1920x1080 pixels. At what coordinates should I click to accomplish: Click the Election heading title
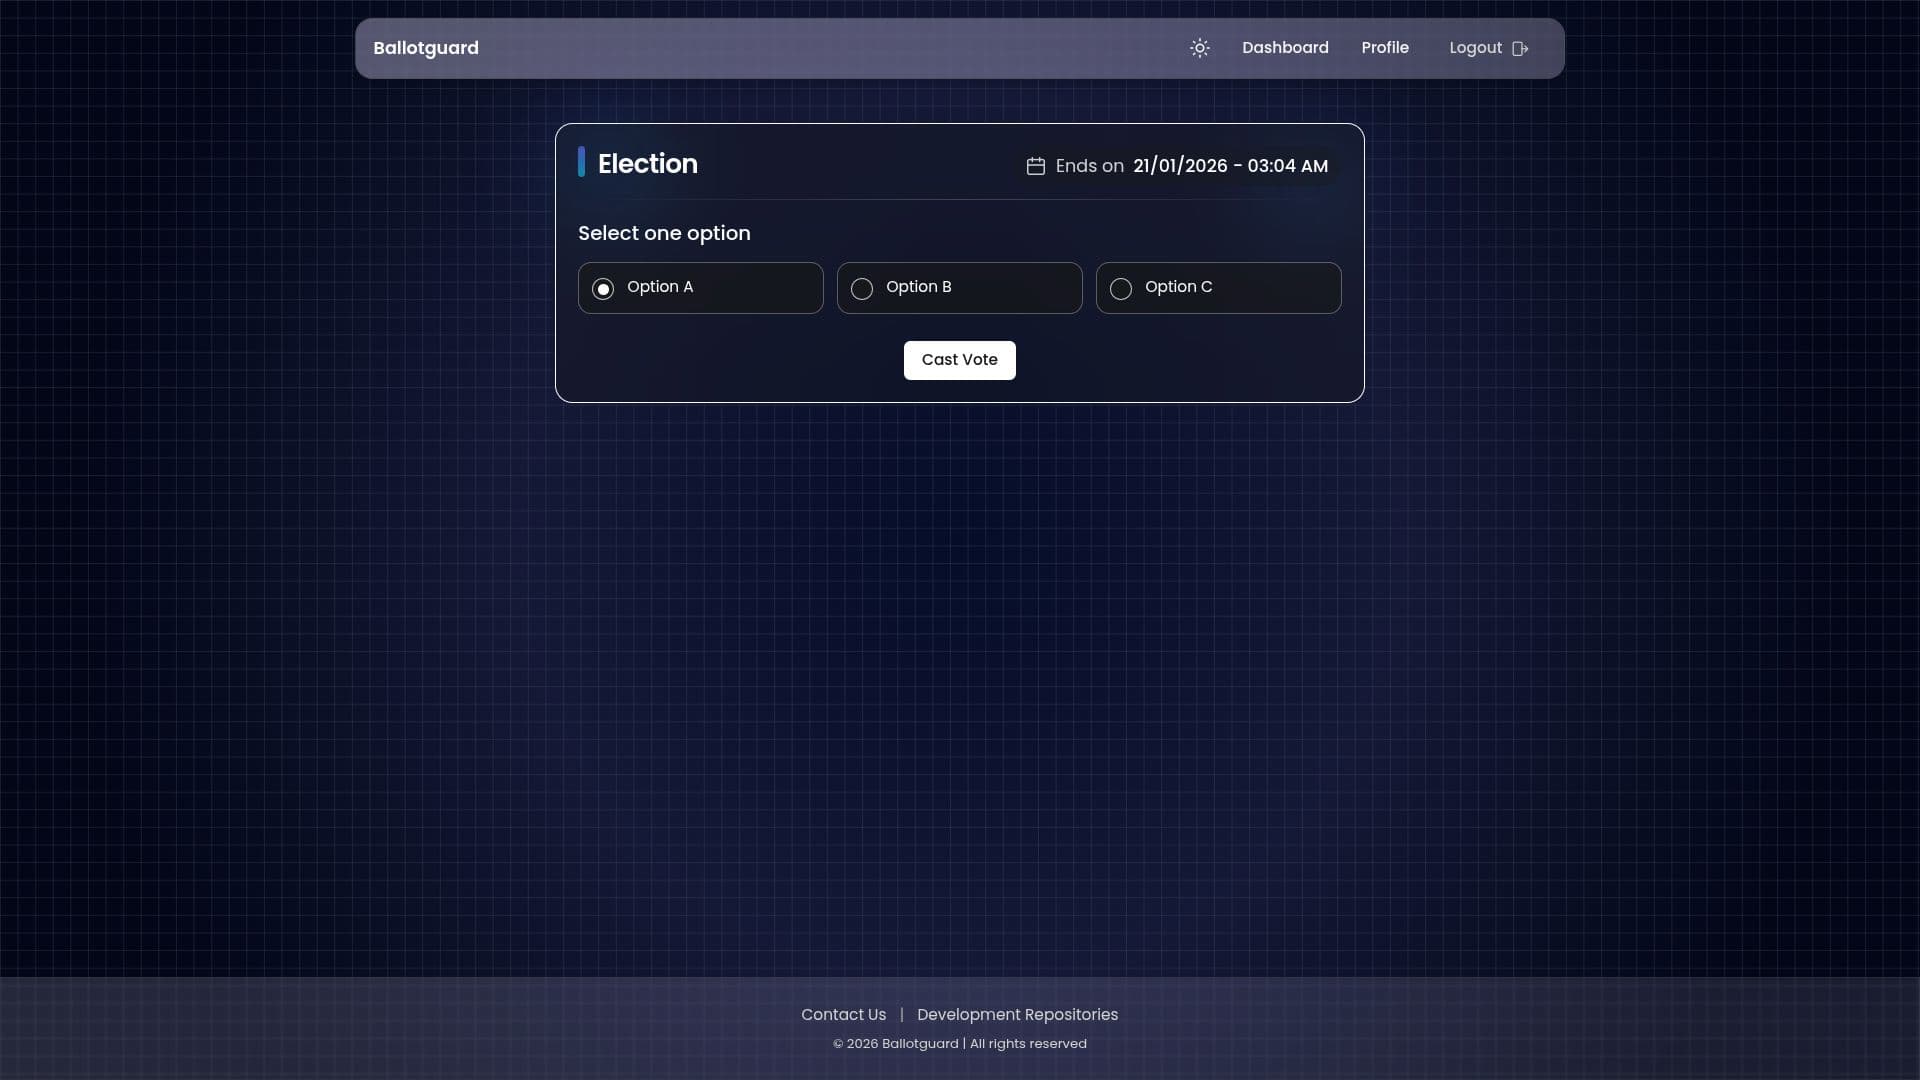click(648, 164)
